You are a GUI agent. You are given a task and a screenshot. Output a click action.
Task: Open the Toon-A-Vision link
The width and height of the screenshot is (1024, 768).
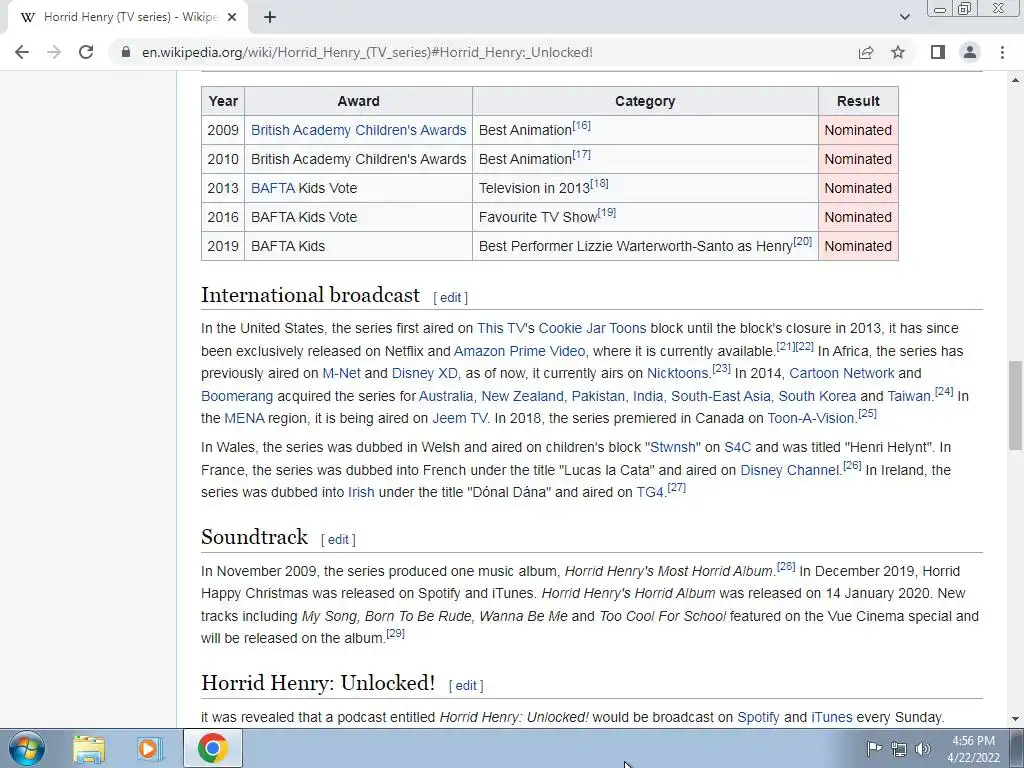[811, 419]
